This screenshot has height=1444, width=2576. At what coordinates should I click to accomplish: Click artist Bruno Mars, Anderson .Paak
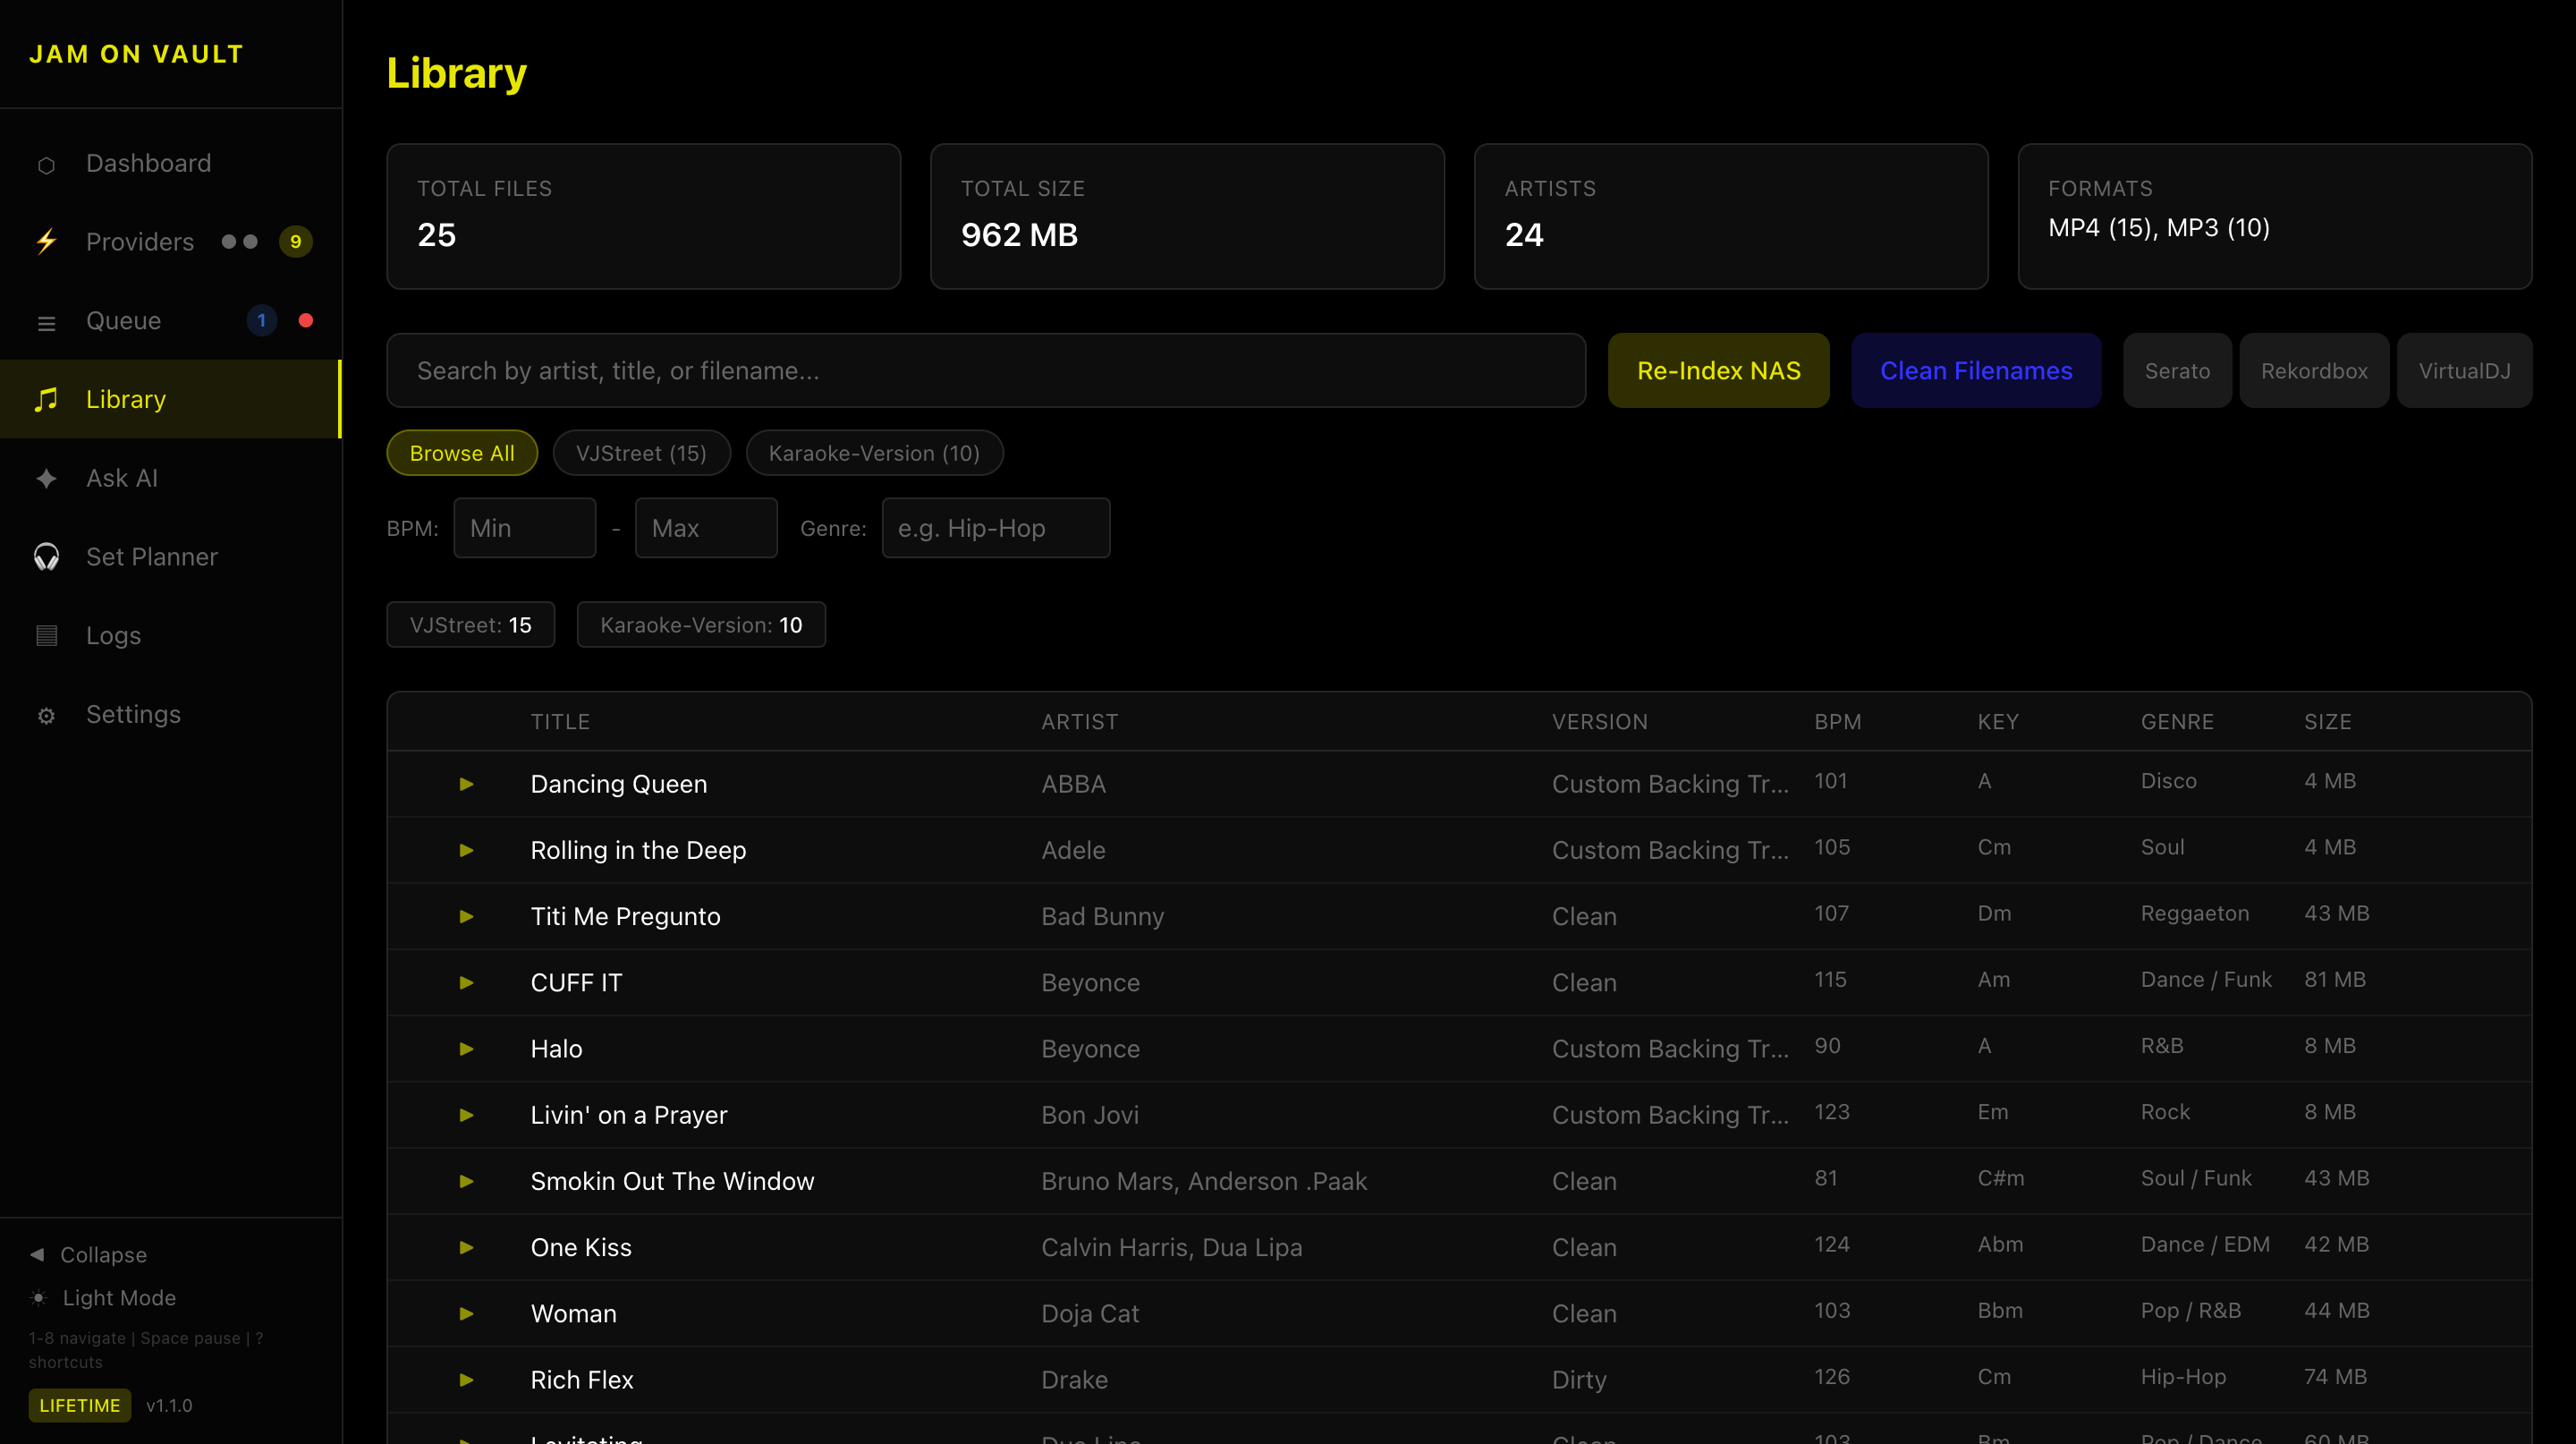pyautogui.click(x=1203, y=1181)
